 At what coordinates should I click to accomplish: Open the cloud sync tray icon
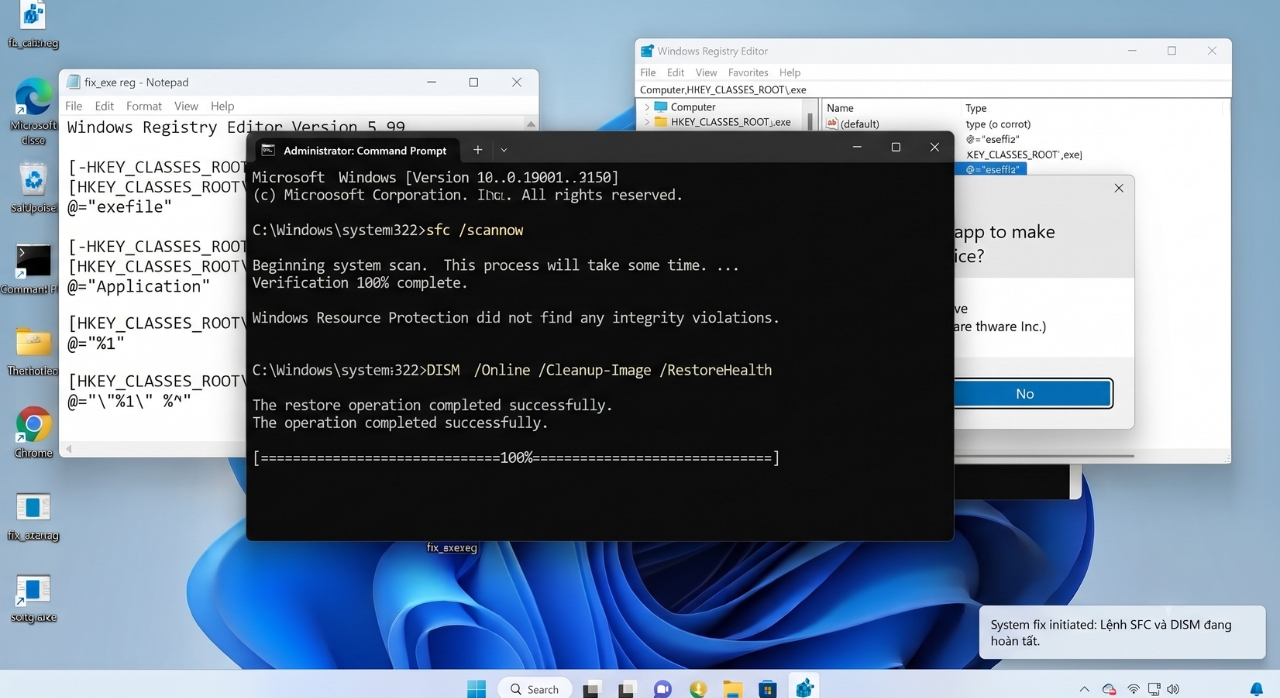pos(1109,689)
